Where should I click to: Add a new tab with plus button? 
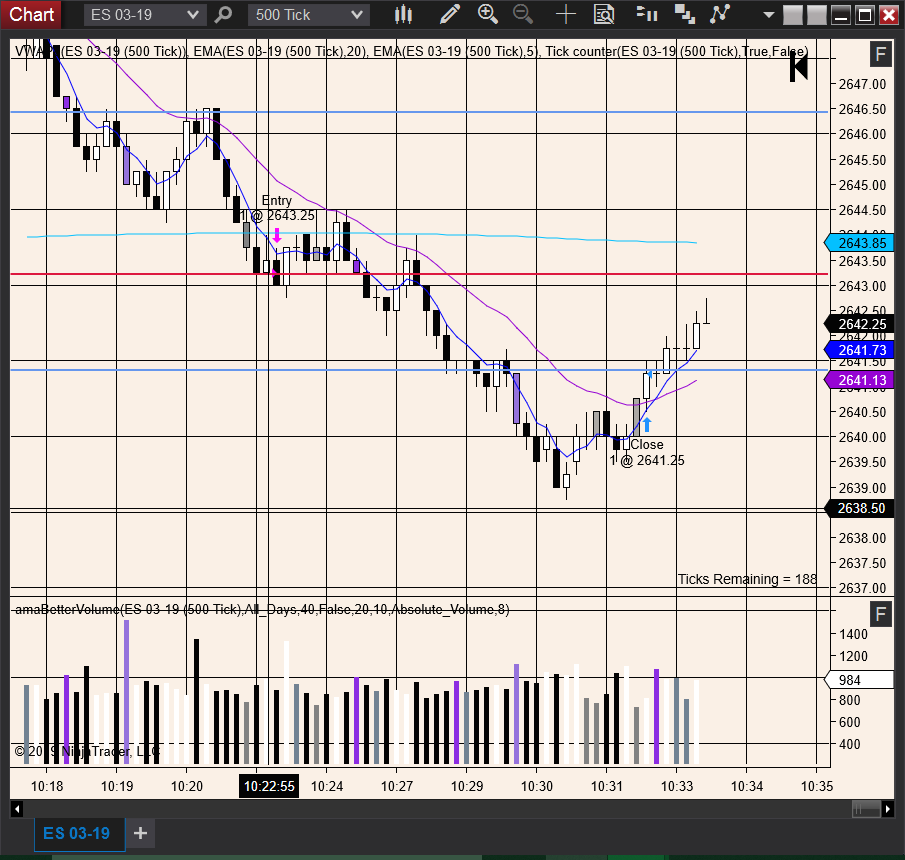(x=140, y=833)
